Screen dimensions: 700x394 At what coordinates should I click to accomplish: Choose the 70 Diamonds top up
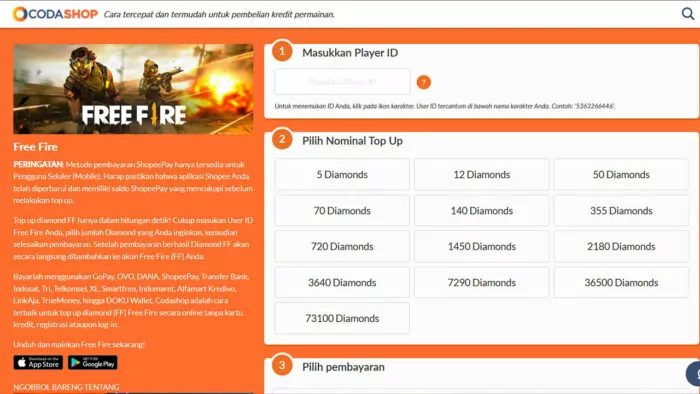(342, 211)
